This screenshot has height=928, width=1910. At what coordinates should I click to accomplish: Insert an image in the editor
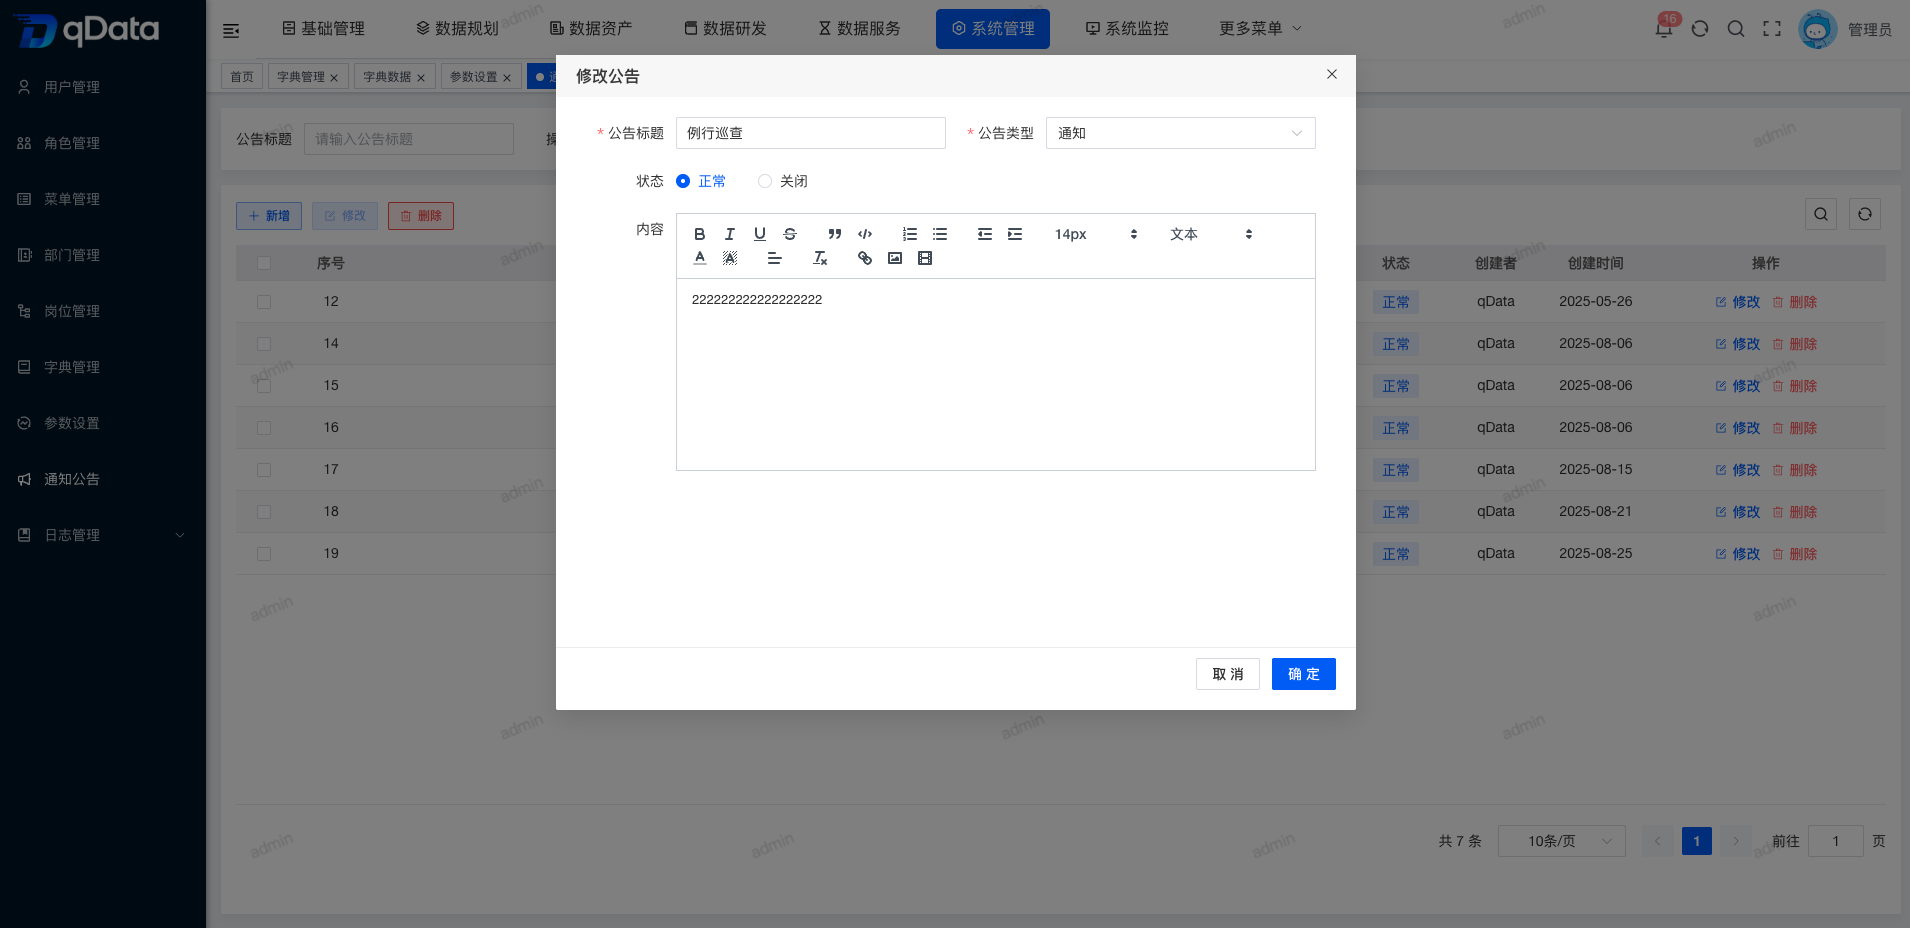click(x=895, y=258)
